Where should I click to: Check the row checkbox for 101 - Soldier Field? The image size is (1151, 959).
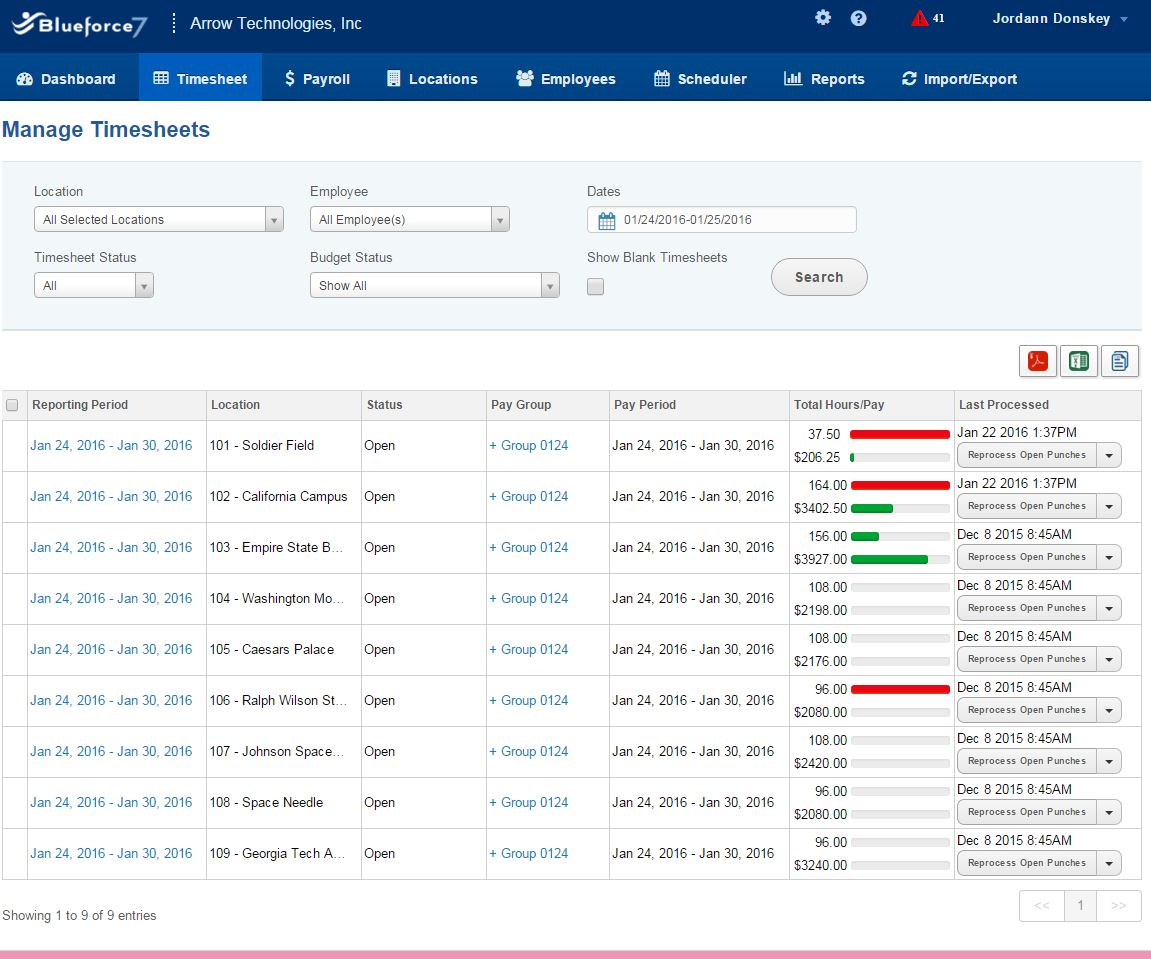13,445
